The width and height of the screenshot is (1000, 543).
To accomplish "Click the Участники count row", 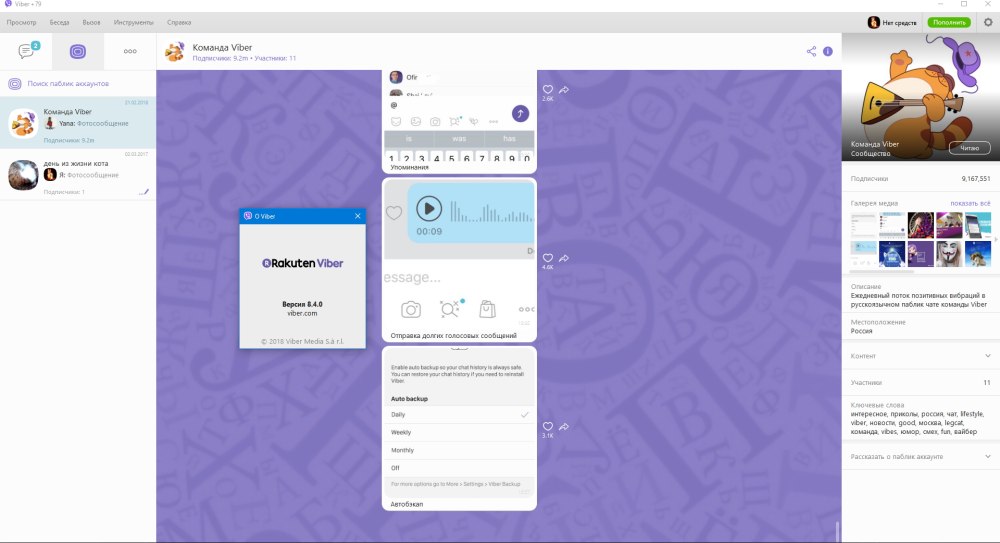I will [x=920, y=383].
